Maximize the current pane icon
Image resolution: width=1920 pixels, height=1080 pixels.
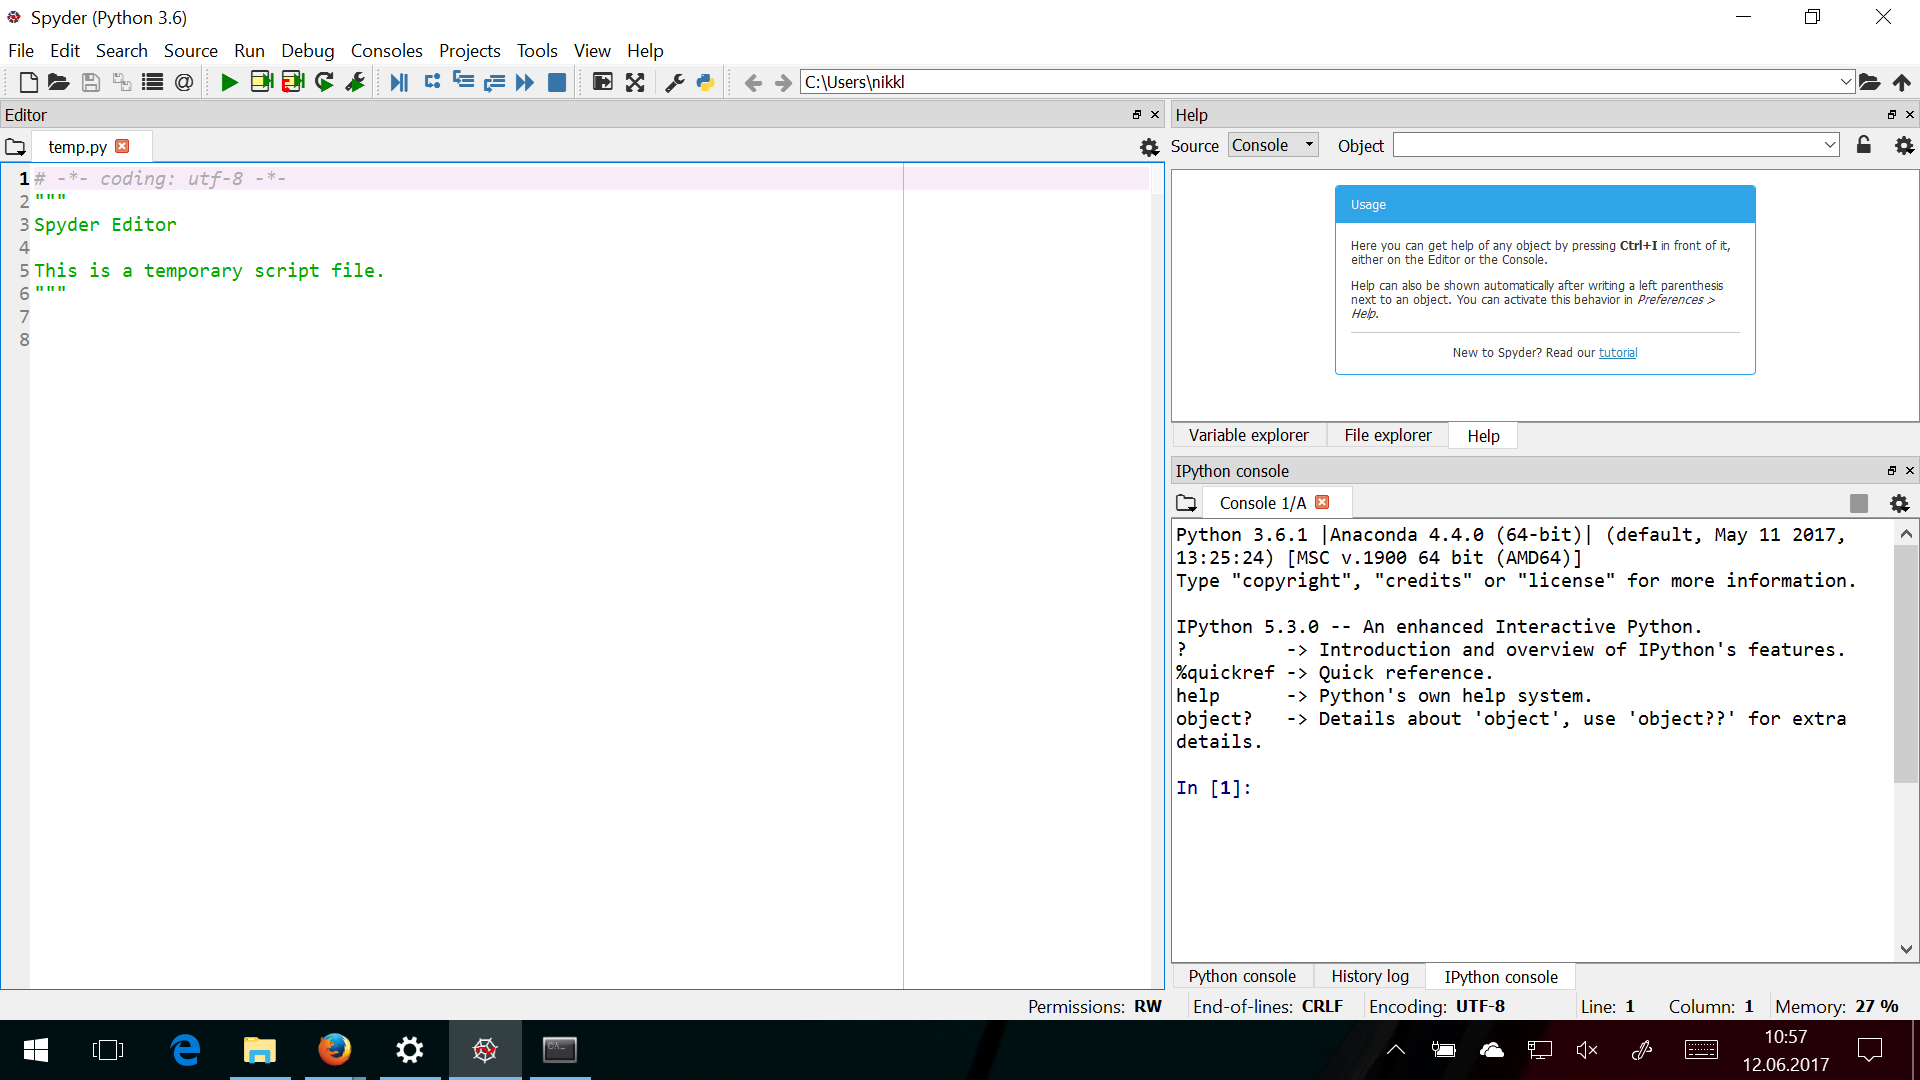602,82
